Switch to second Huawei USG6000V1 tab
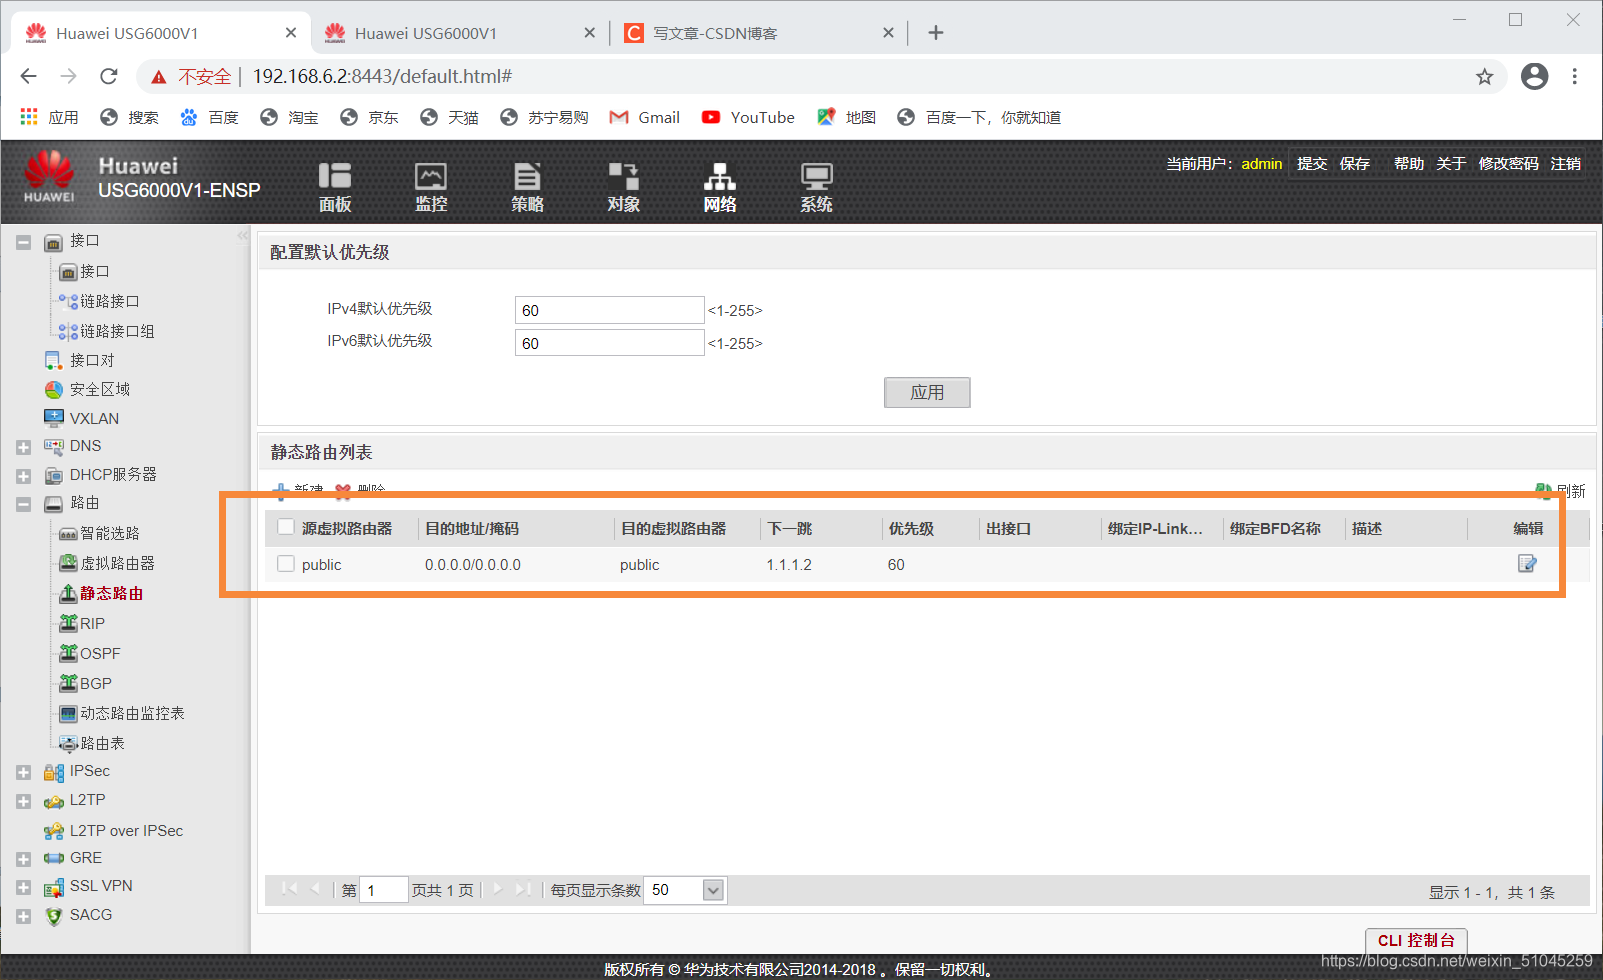The width and height of the screenshot is (1603, 980). 459,33
